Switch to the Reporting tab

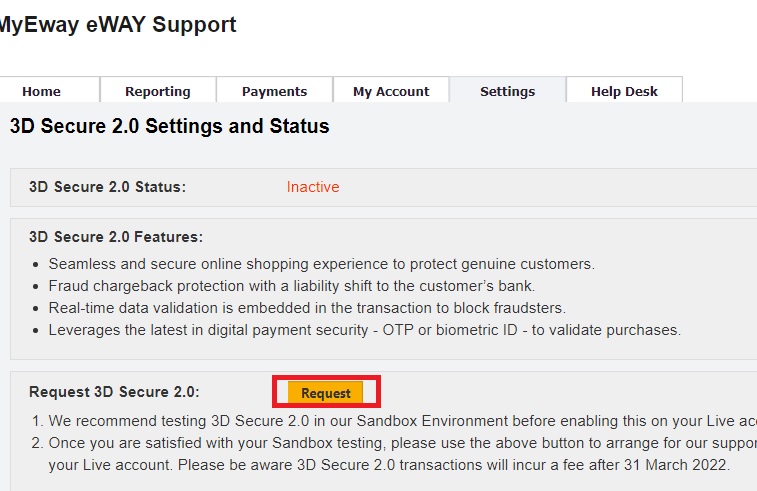(x=157, y=91)
